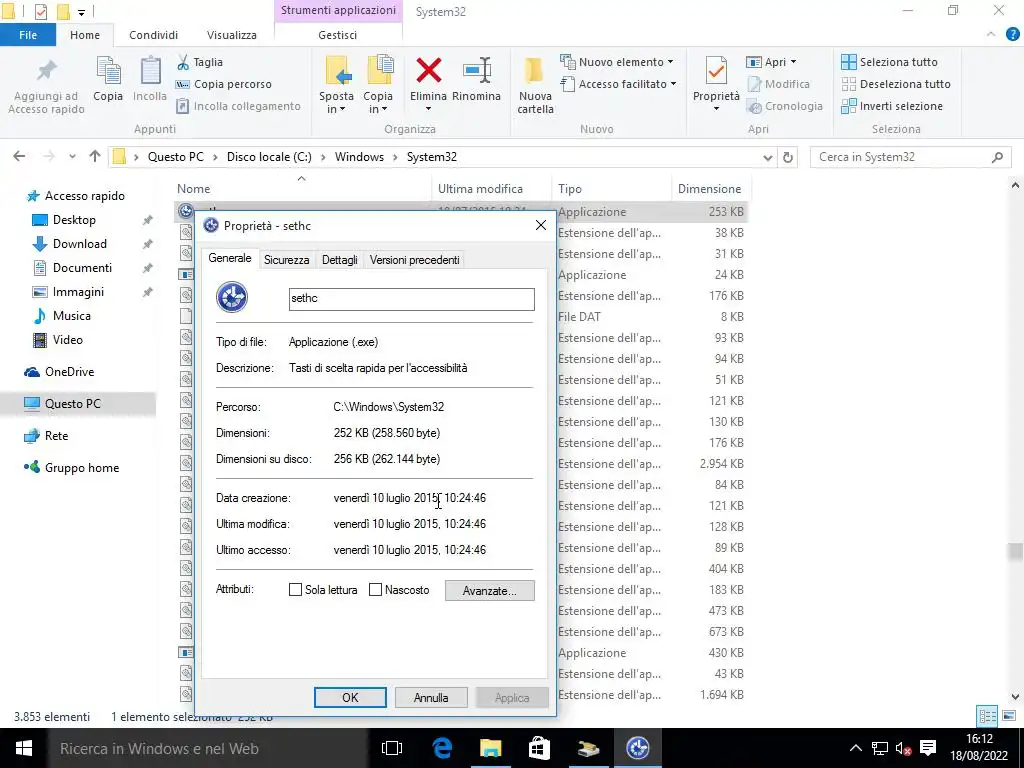Open Gruppo home in the sidebar

82,468
